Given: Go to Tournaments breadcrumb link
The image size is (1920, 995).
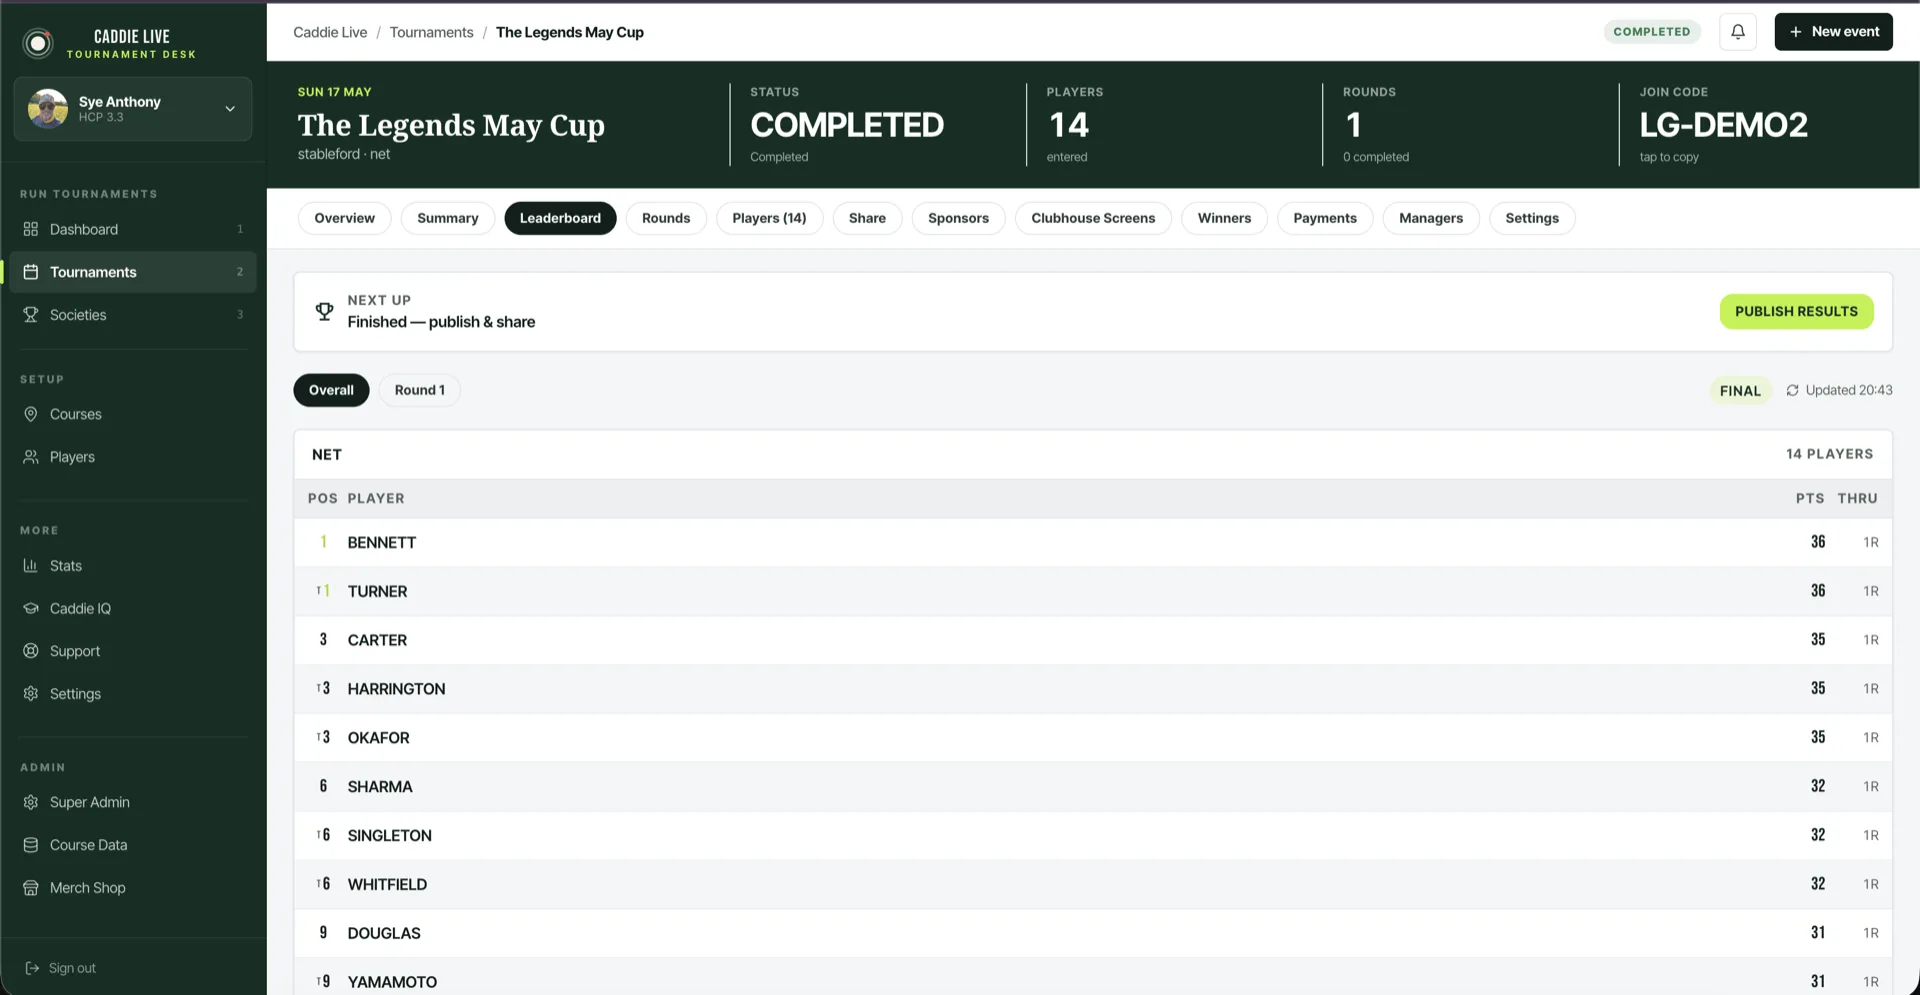Looking at the screenshot, I should tap(431, 32).
